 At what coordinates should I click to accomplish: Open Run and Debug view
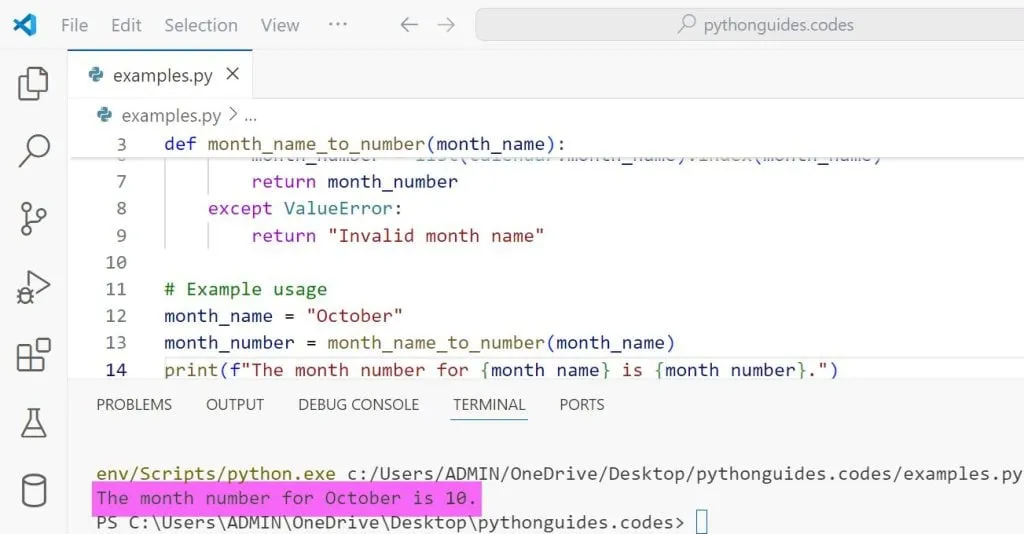pyautogui.click(x=34, y=287)
